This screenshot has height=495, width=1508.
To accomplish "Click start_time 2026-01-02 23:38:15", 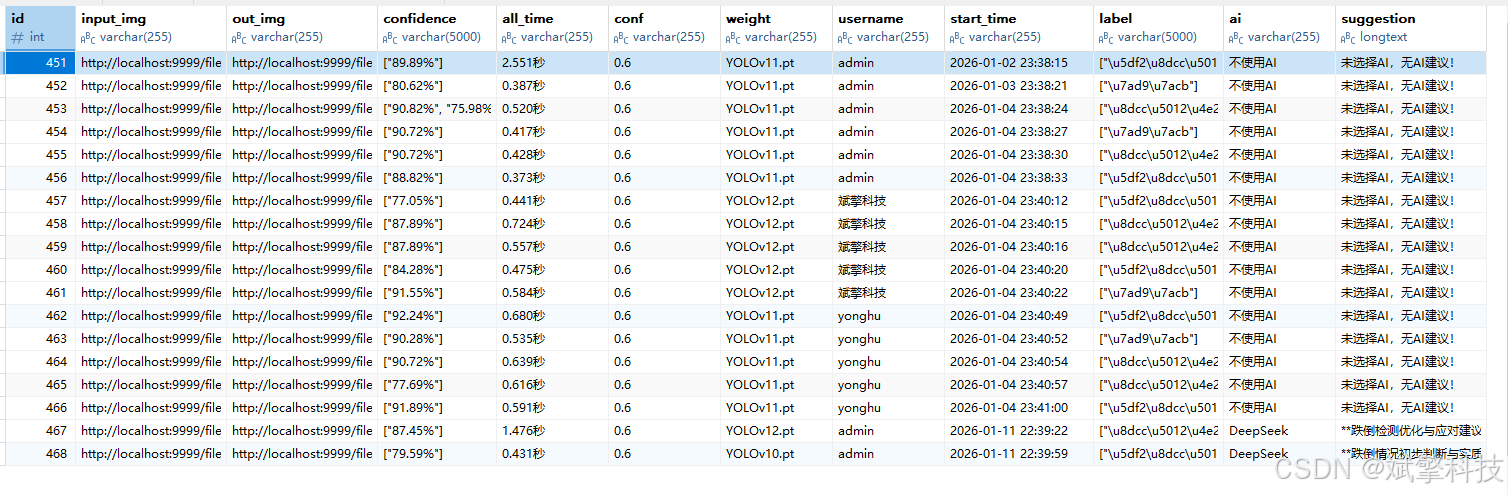I will click(x=1009, y=62).
